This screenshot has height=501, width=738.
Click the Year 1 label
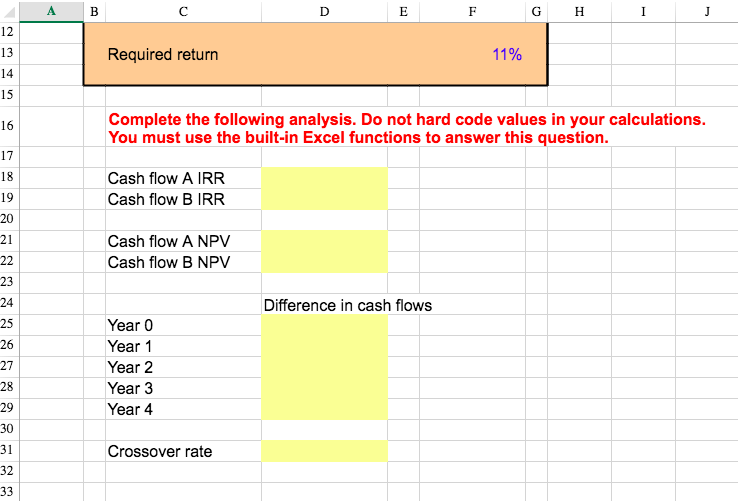(x=130, y=347)
